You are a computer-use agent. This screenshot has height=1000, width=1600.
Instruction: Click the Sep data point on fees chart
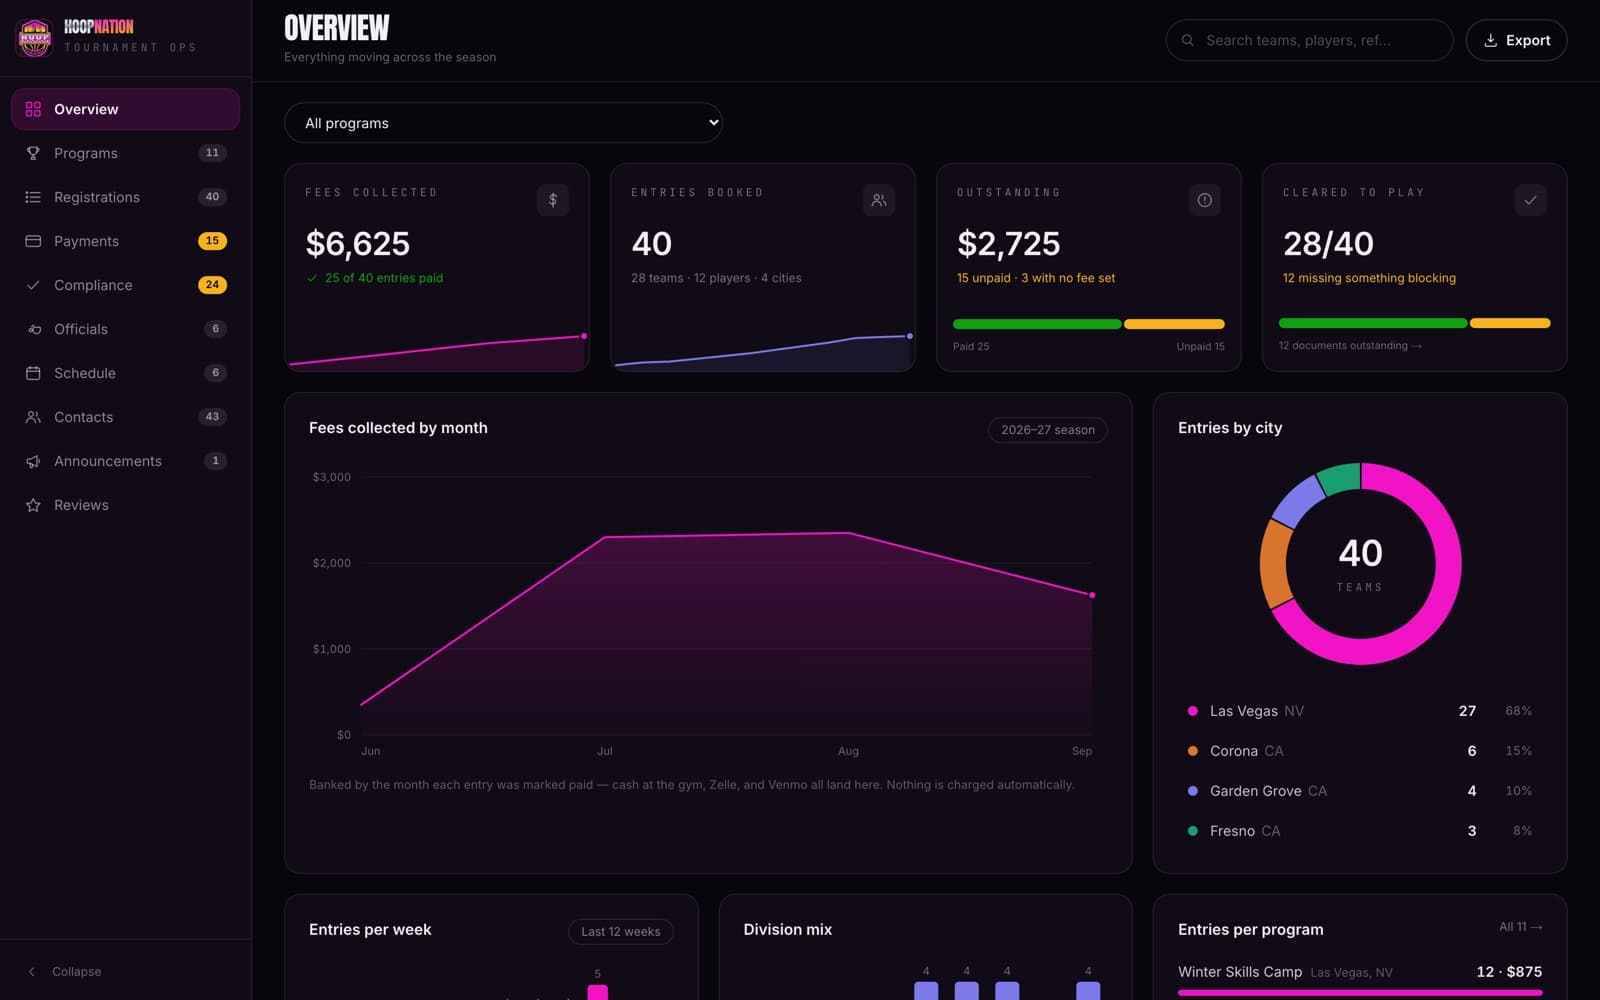[1092, 595]
